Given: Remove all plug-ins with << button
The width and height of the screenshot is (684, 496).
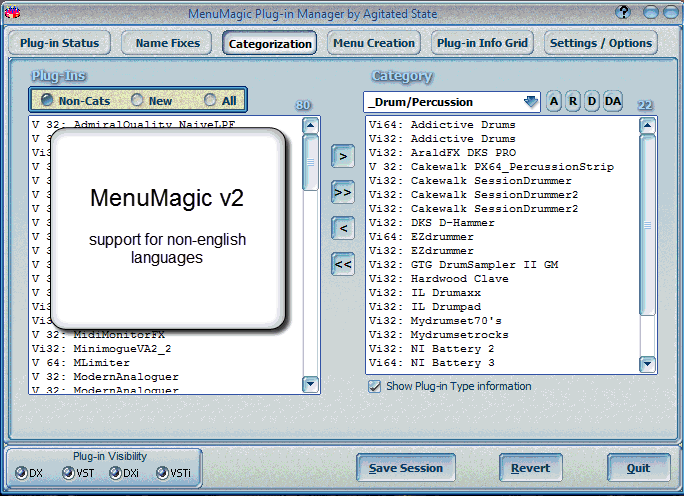Looking at the screenshot, I should [x=343, y=264].
